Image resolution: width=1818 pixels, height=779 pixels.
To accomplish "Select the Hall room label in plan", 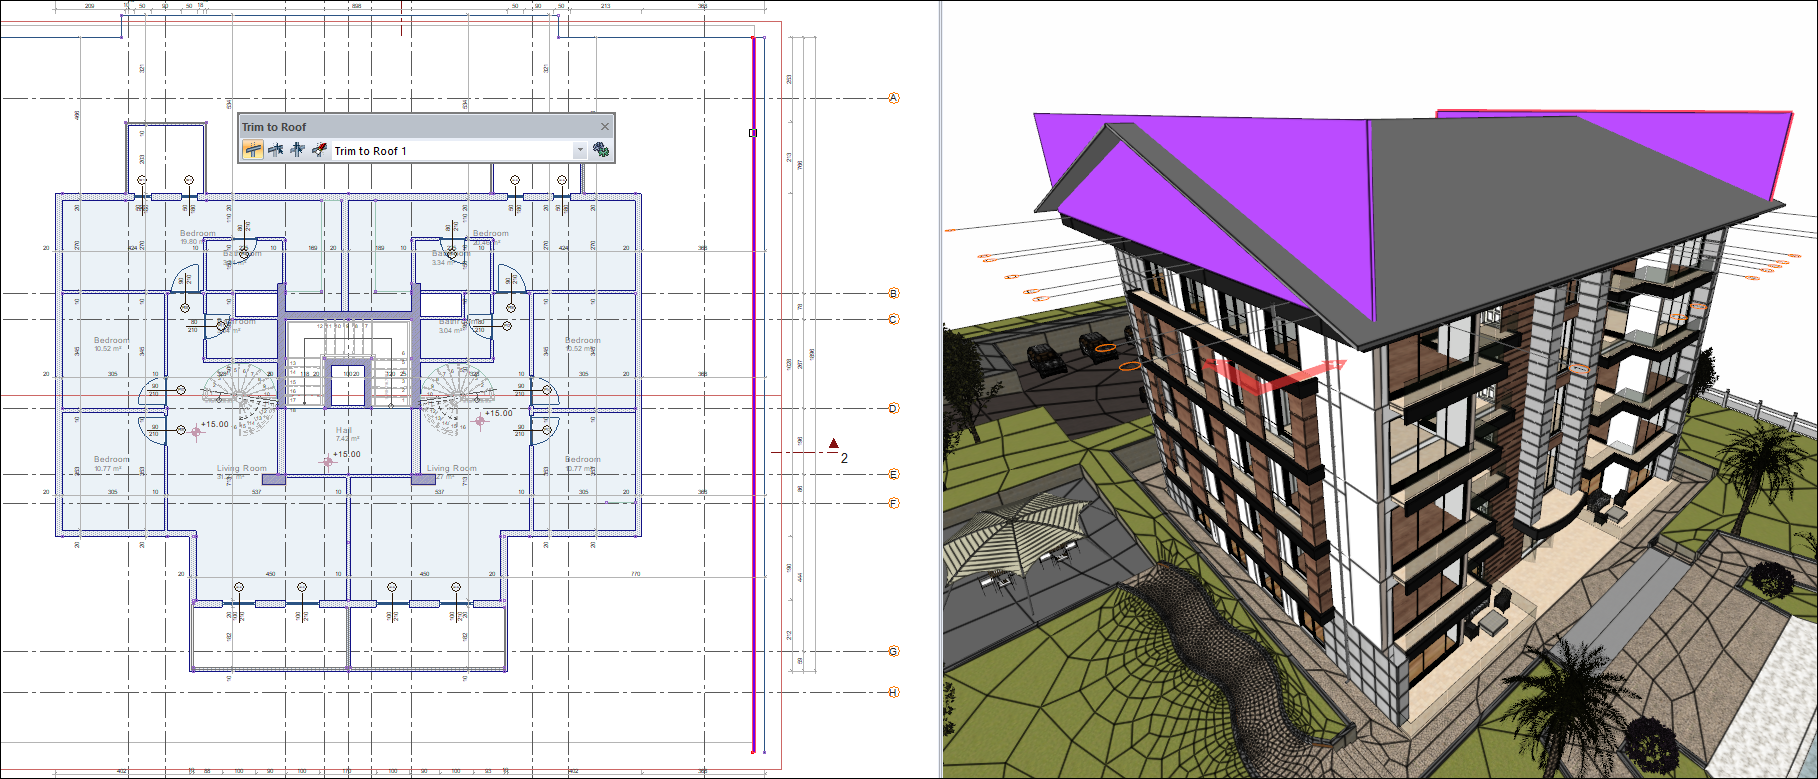I will point(344,430).
